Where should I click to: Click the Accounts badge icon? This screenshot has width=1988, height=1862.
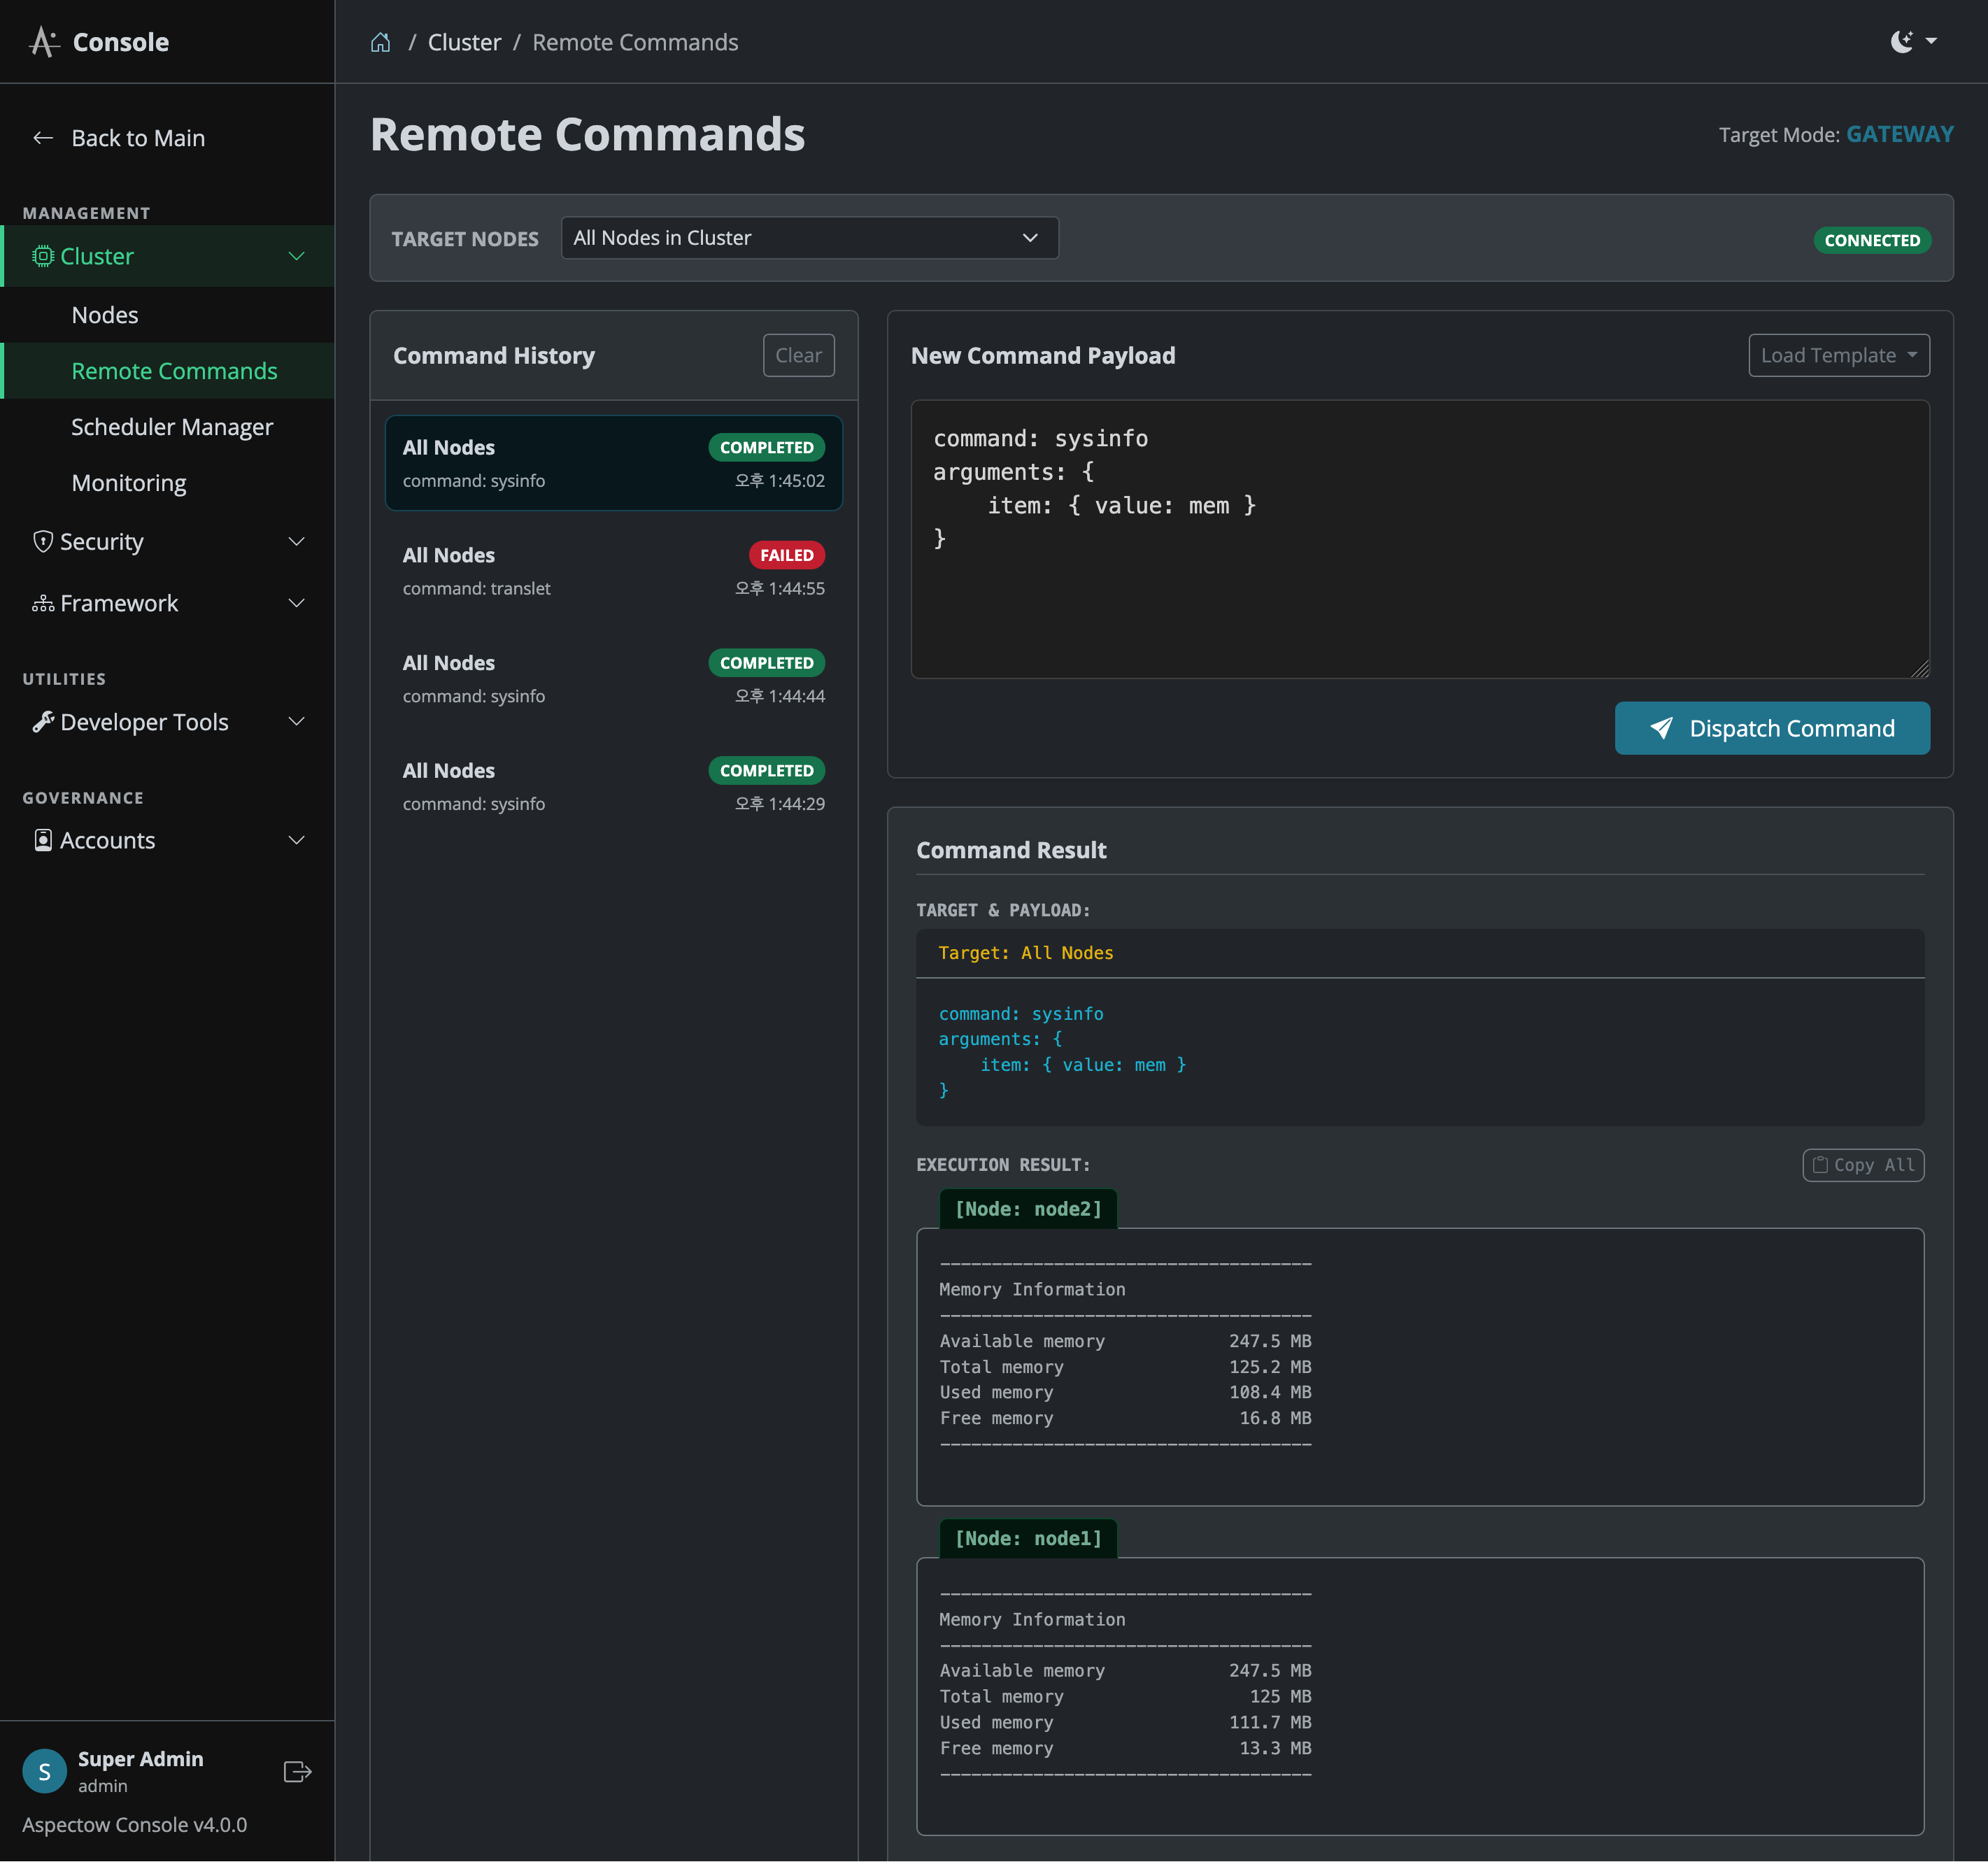click(x=43, y=840)
